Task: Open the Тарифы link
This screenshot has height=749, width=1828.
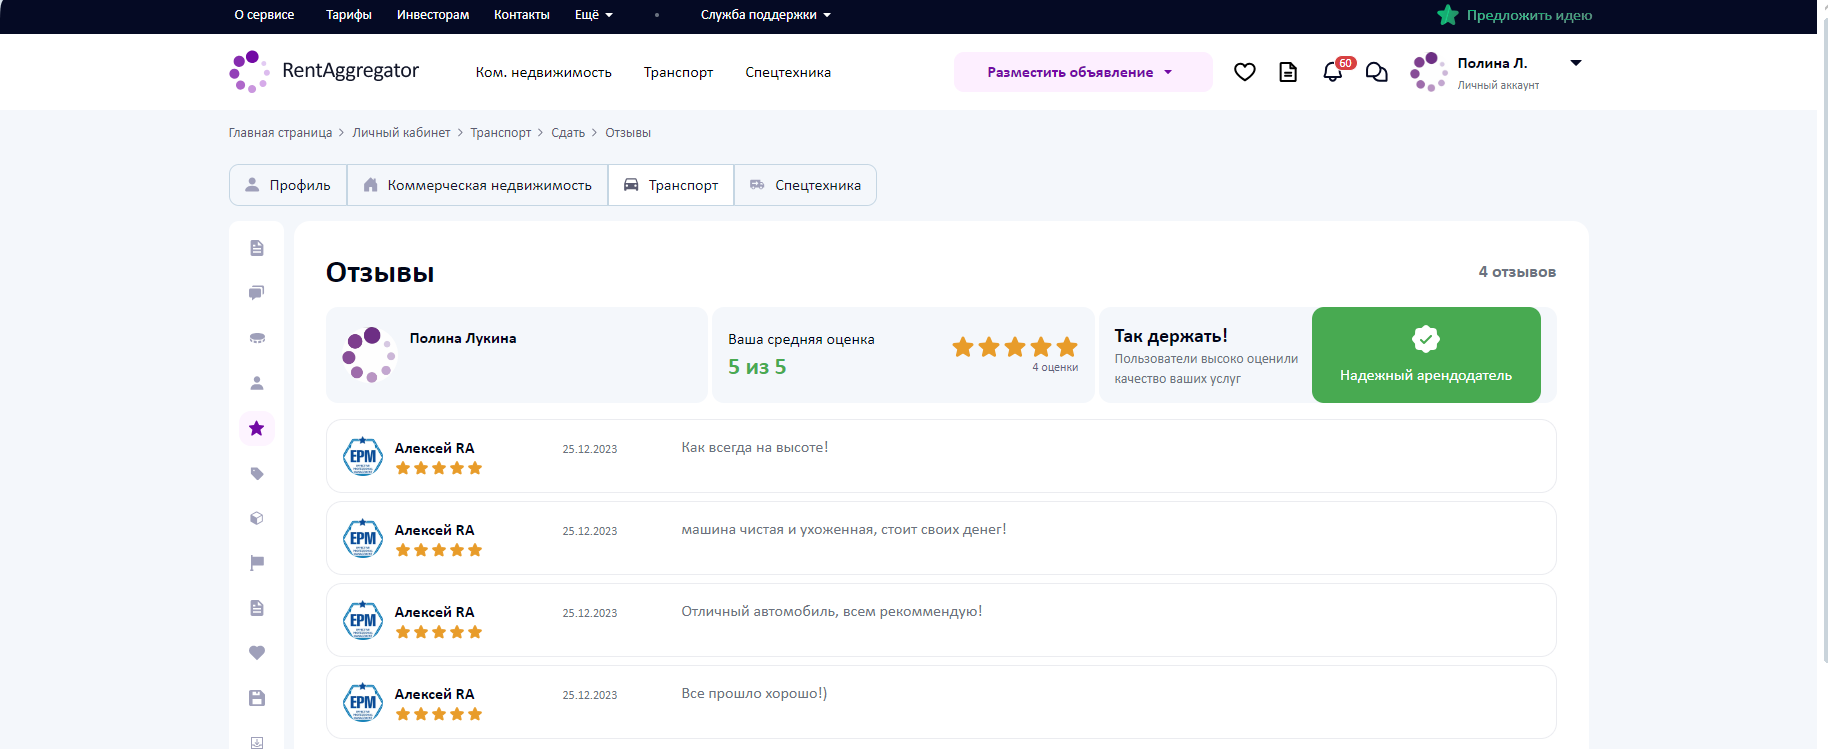Action: click(x=349, y=15)
